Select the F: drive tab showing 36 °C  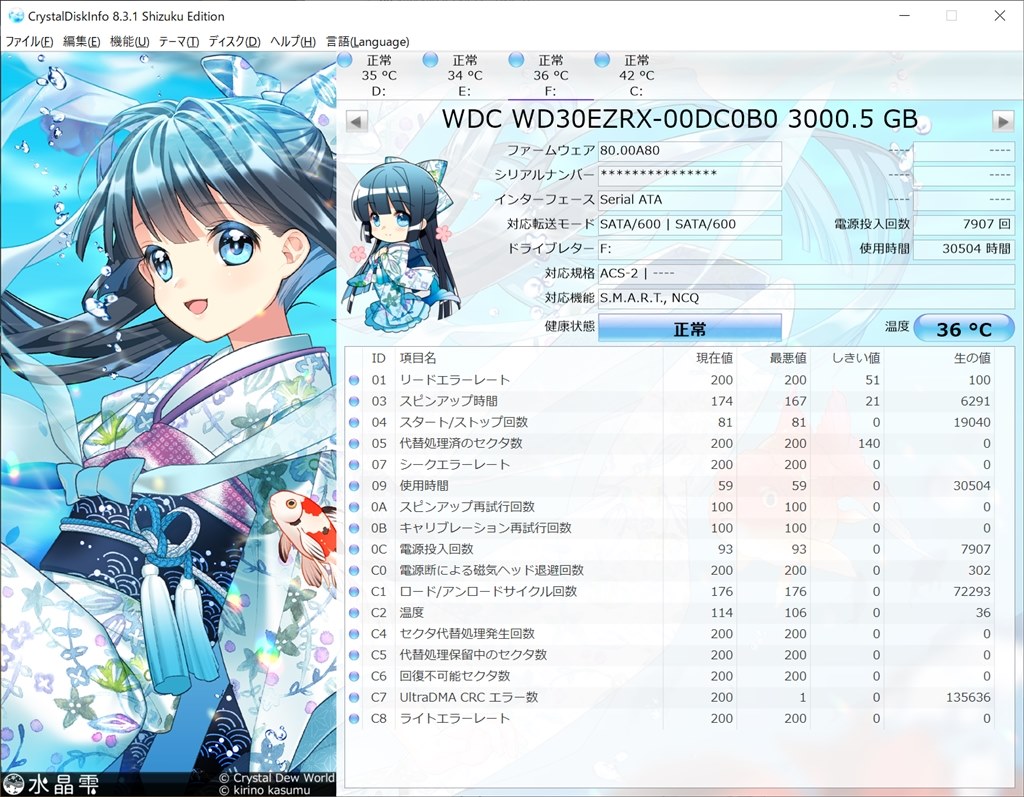click(551, 76)
